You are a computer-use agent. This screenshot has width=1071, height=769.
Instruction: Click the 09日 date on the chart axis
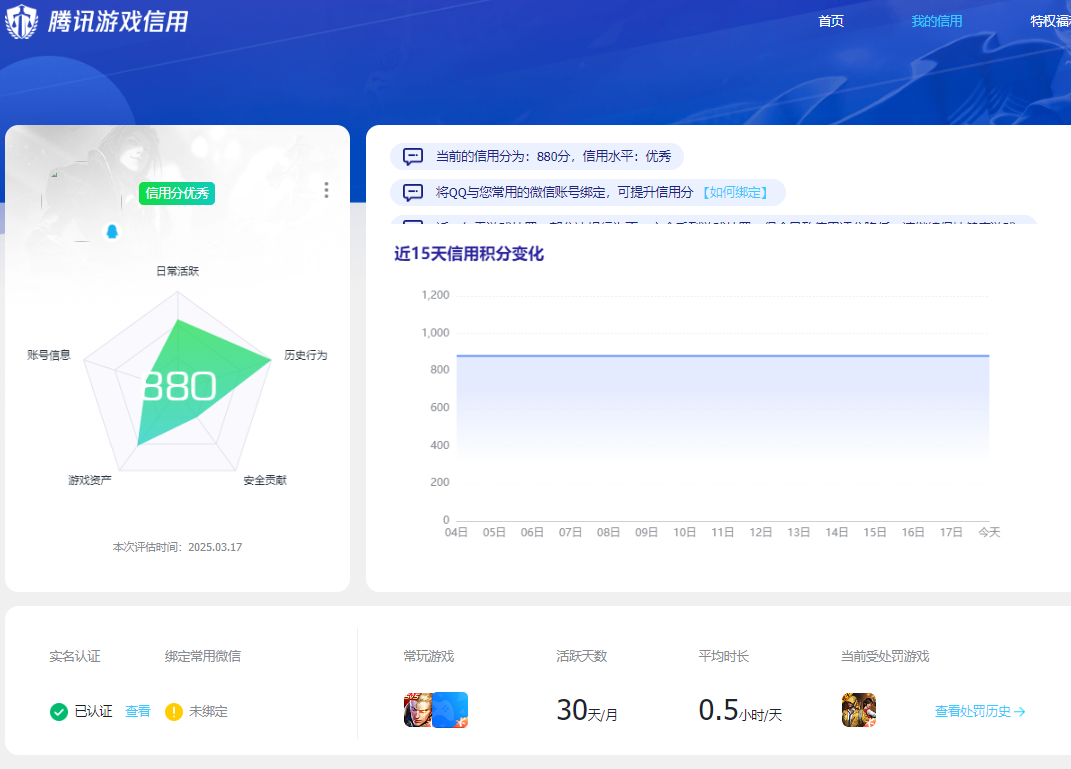(x=646, y=532)
